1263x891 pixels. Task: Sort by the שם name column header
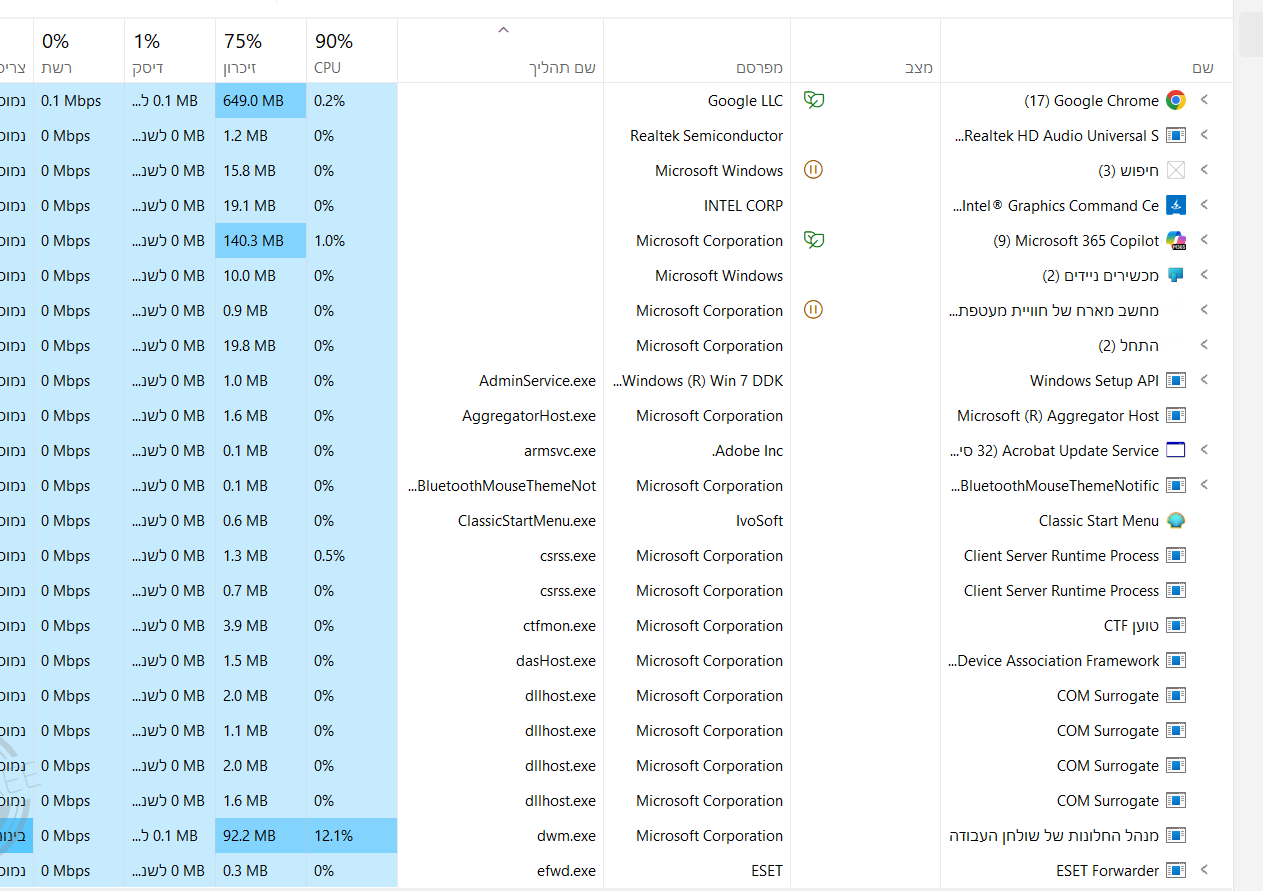point(1087,51)
